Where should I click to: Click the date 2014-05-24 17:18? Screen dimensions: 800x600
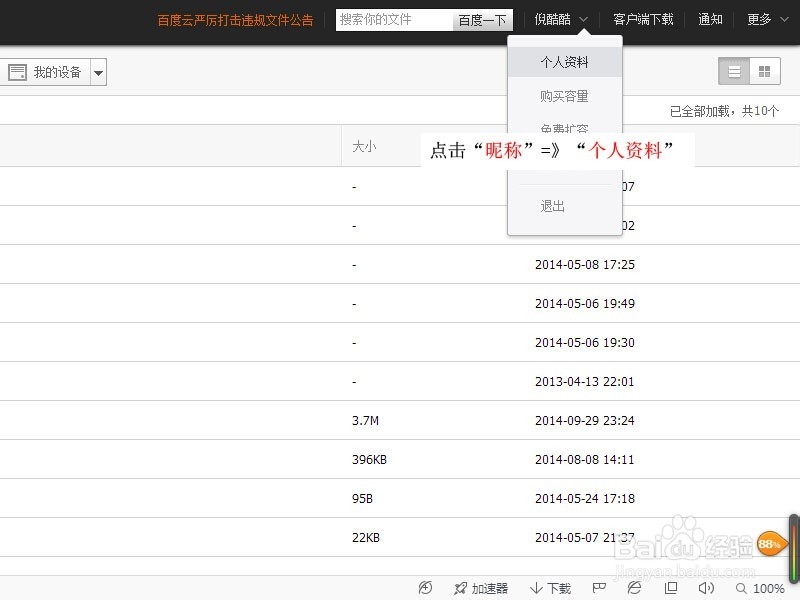click(x=585, y=498)
